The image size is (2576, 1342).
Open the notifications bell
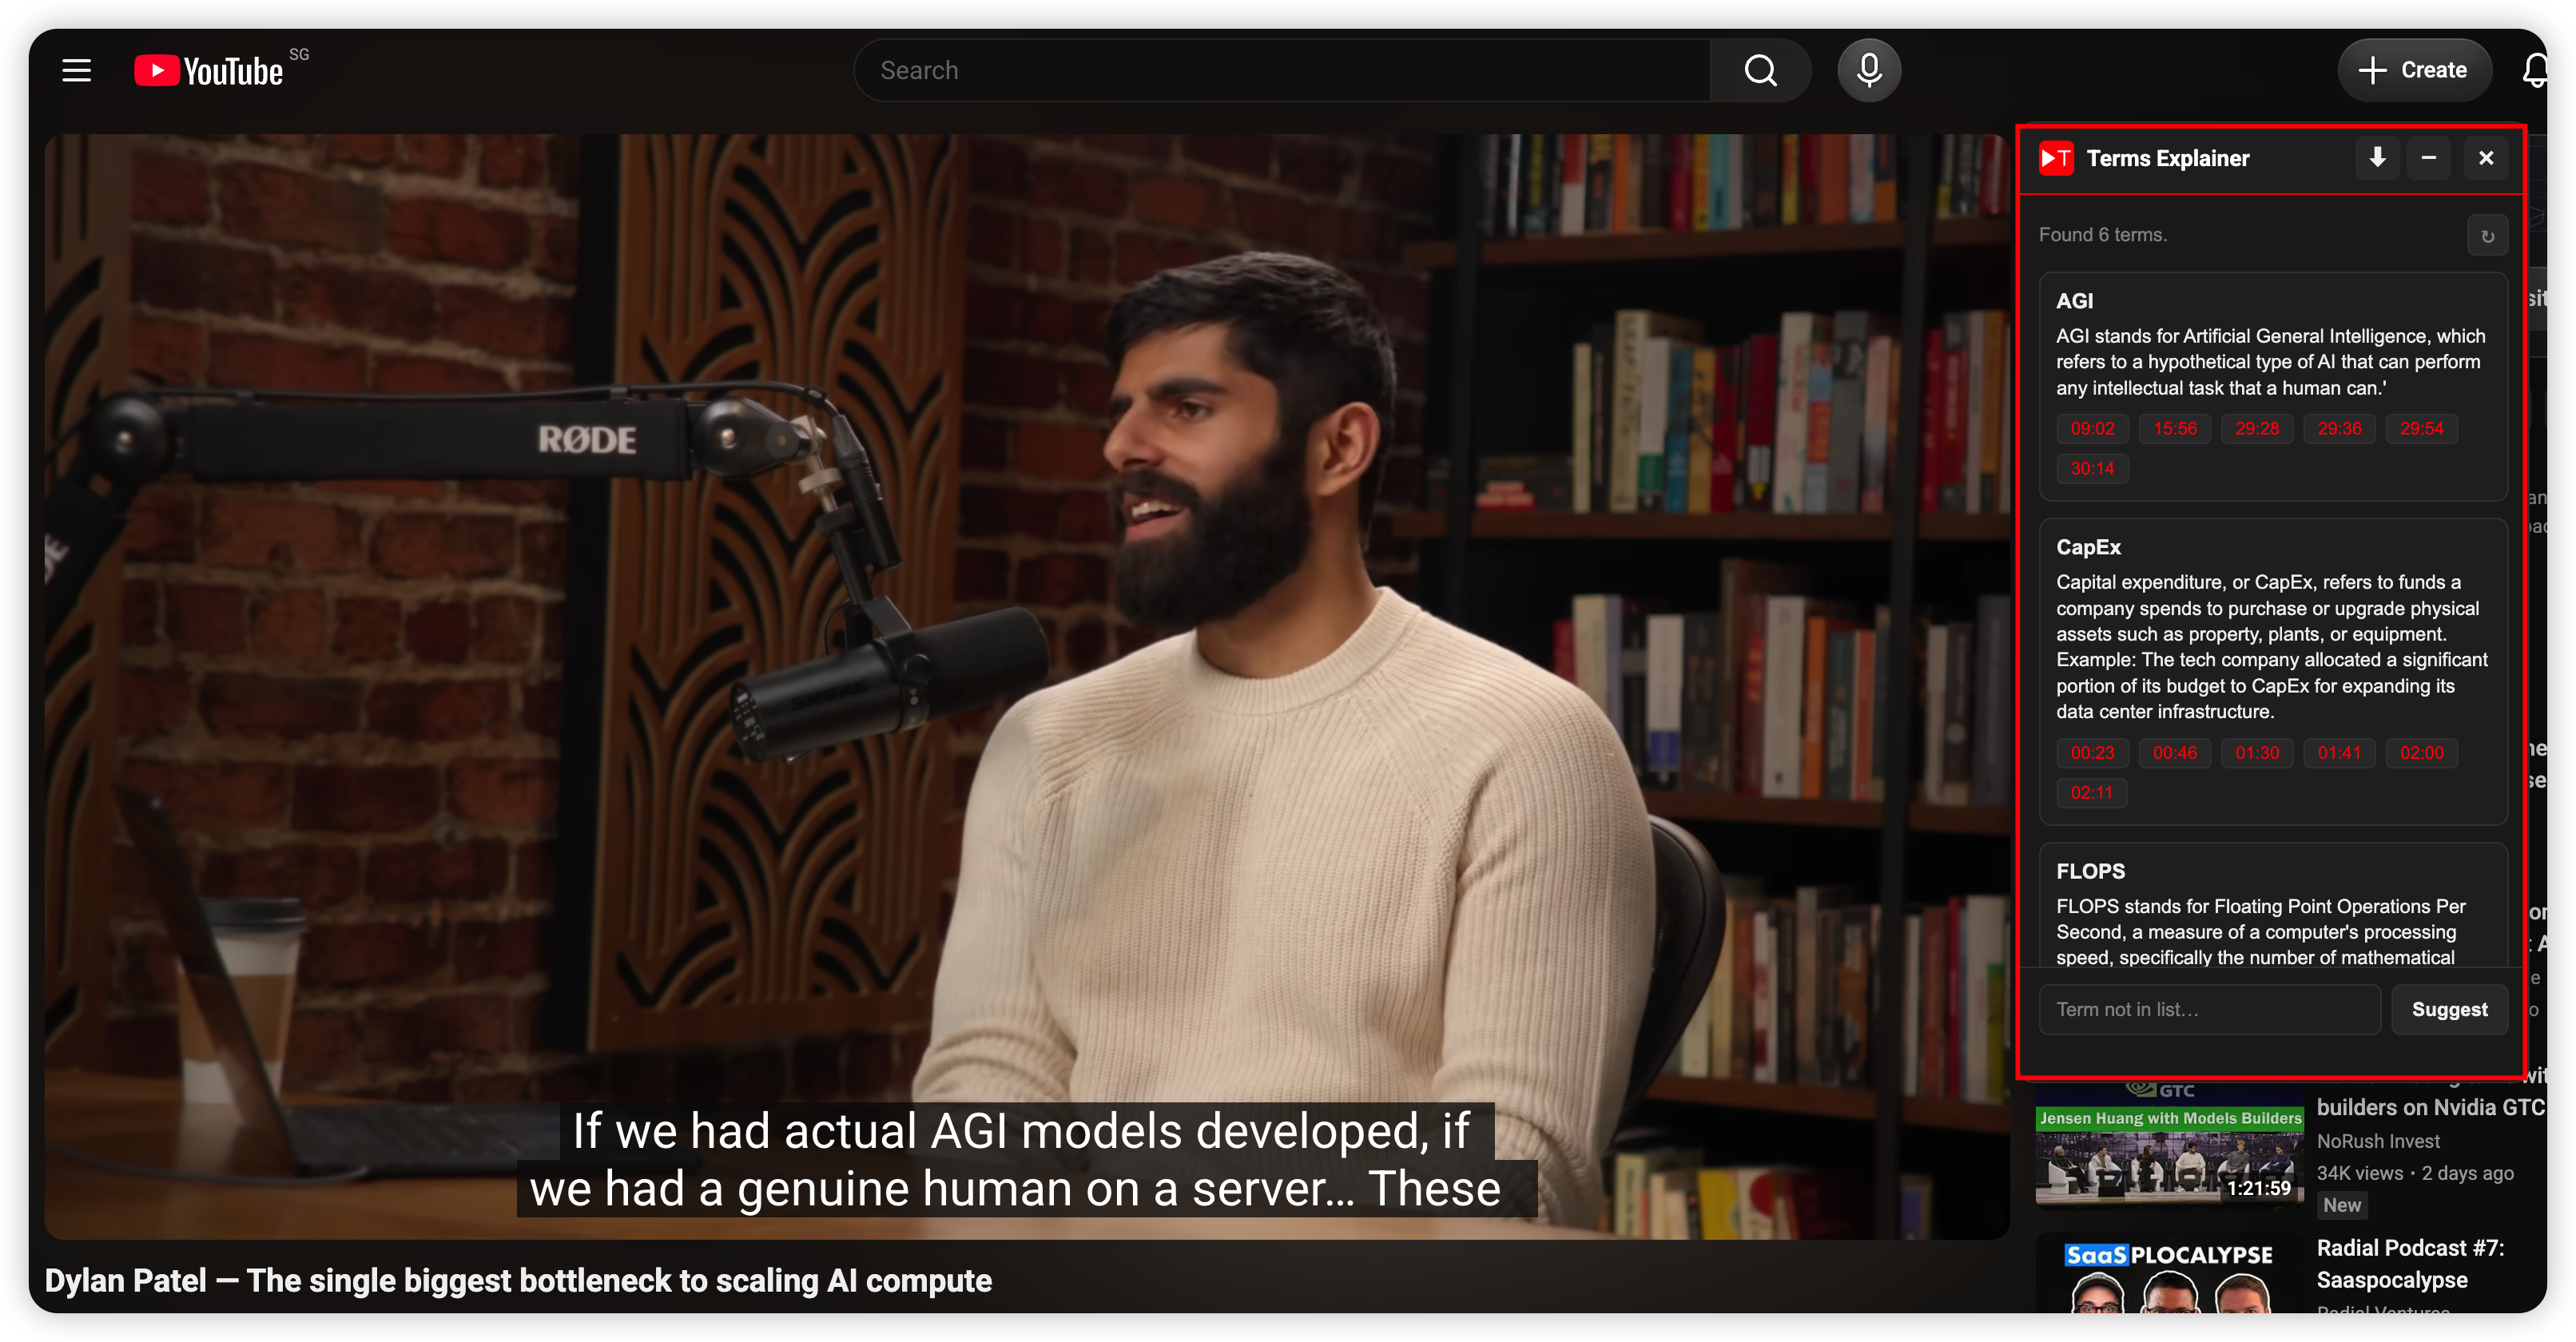(2535, 70)
